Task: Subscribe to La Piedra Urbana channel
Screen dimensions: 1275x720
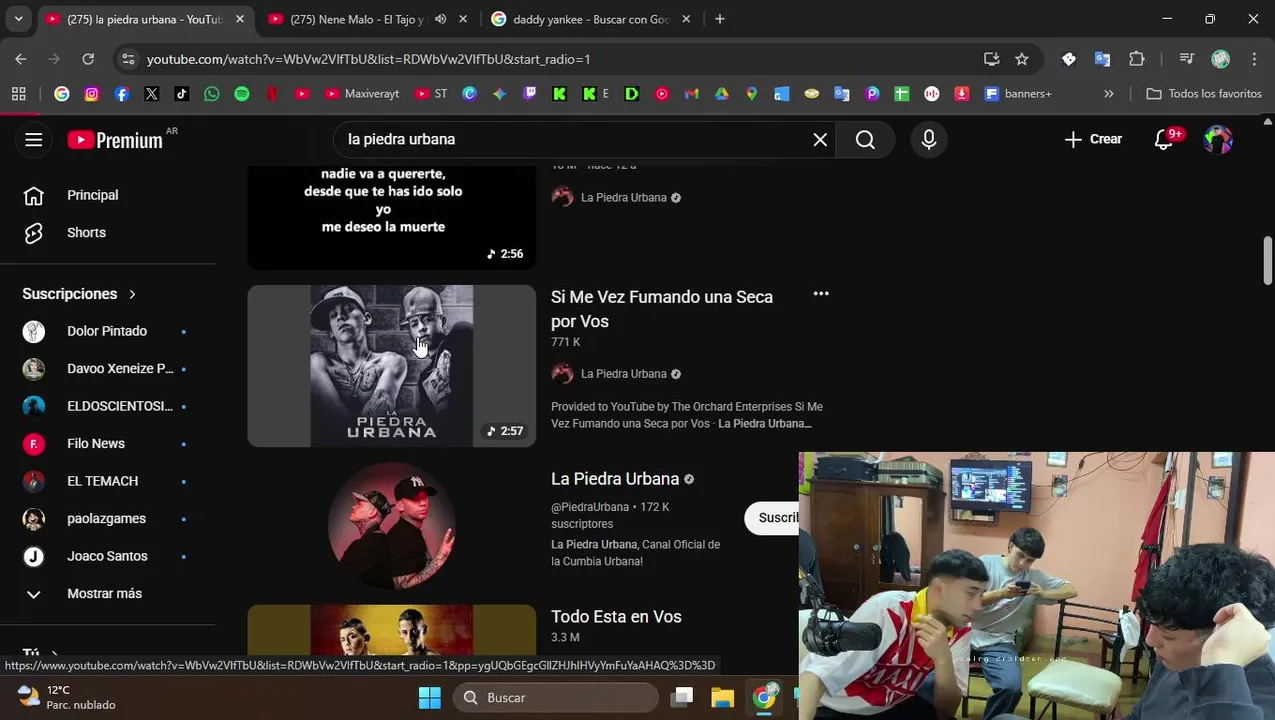Action: pyautogui.click(x=772, y=518)
